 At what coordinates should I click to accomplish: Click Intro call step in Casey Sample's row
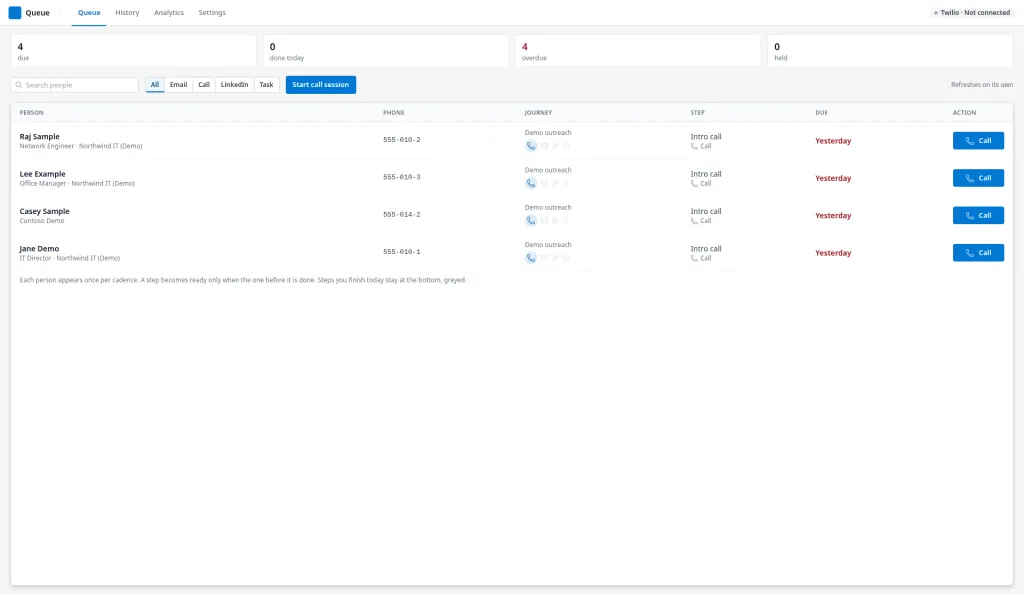tap(706, 211)
